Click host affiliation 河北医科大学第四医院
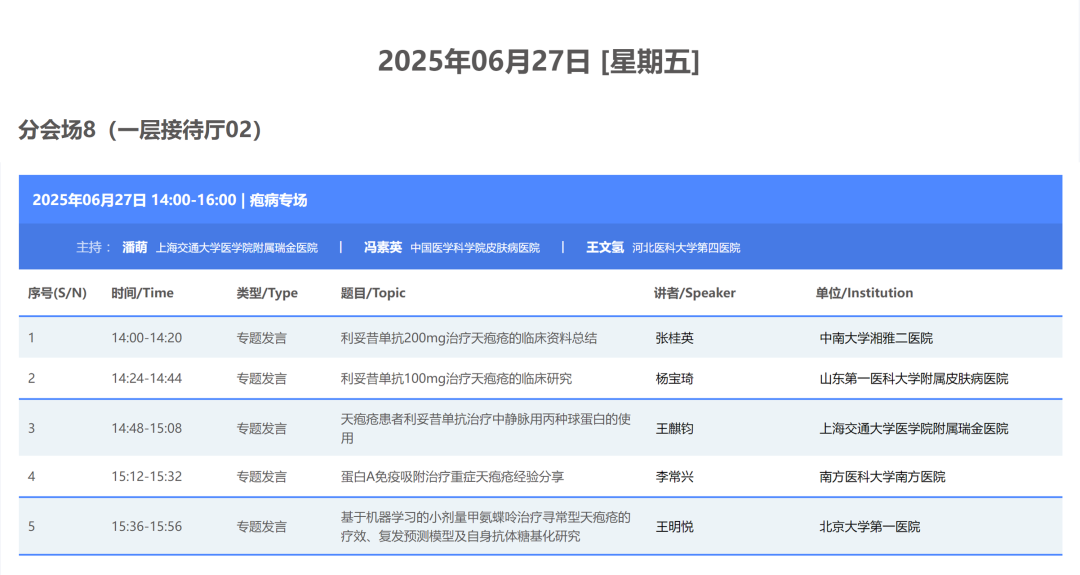This screenshot has width=1080, height=575. pos(686,248)
